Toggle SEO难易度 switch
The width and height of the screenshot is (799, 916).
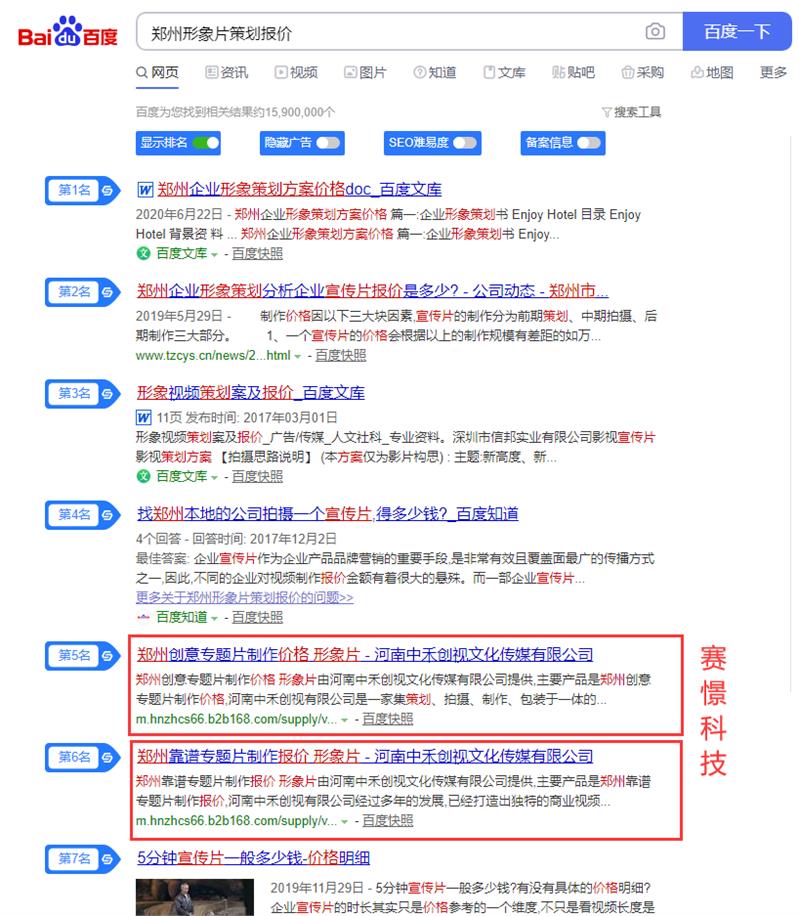tap(464, 143)
